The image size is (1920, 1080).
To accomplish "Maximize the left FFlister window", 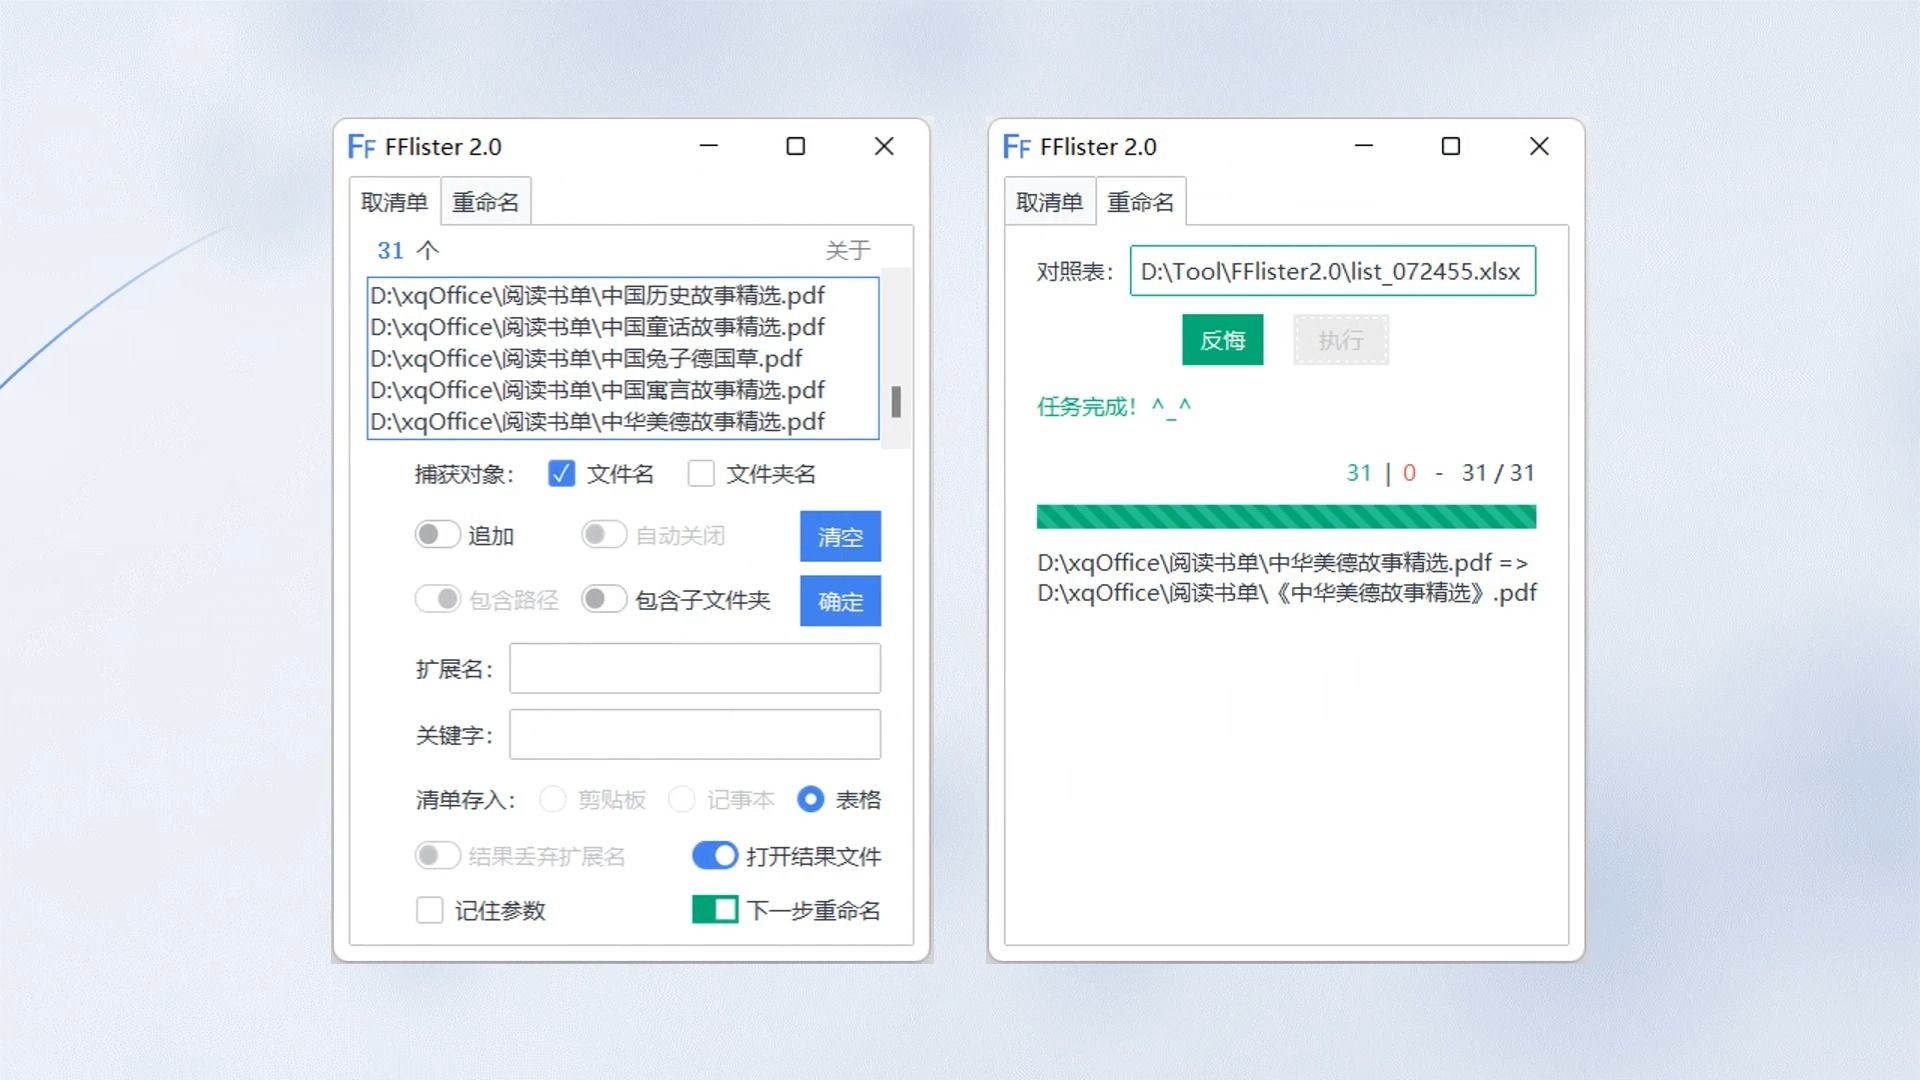I will pyautogui.click(x=796, y=146).
